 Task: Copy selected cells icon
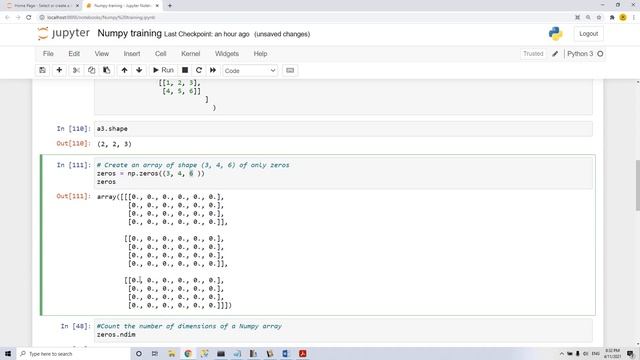pyautogui.click(x=91, y=70)
